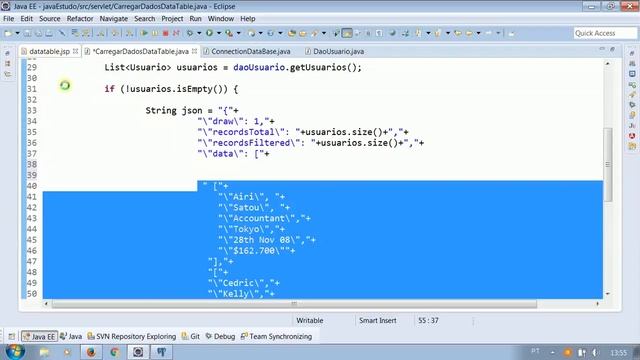Click the Debug bug toolbar icon
This screenshot has height=360, width=640.
click(x=190, y=33)
